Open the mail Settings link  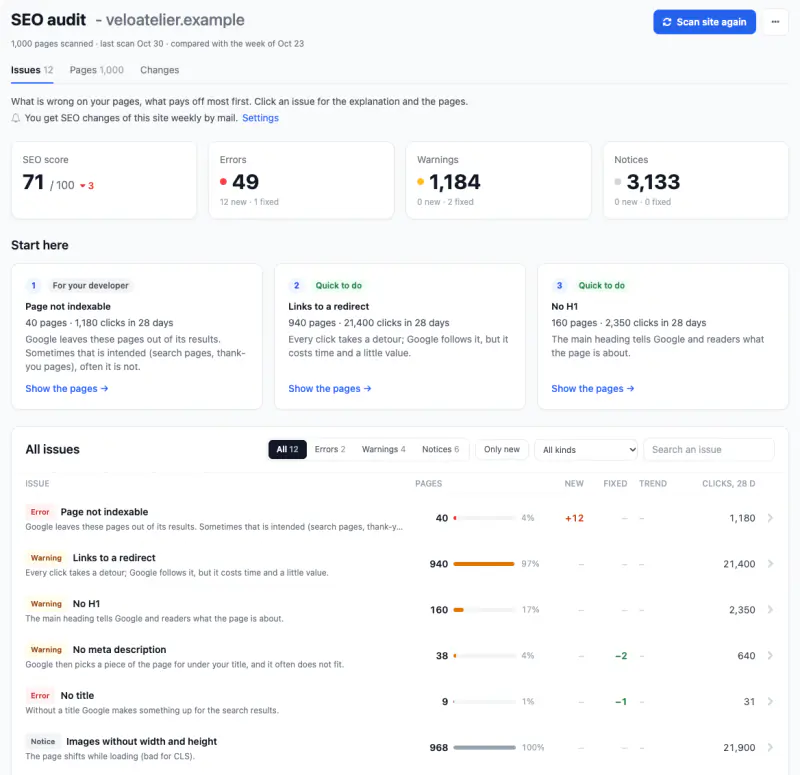260,118
